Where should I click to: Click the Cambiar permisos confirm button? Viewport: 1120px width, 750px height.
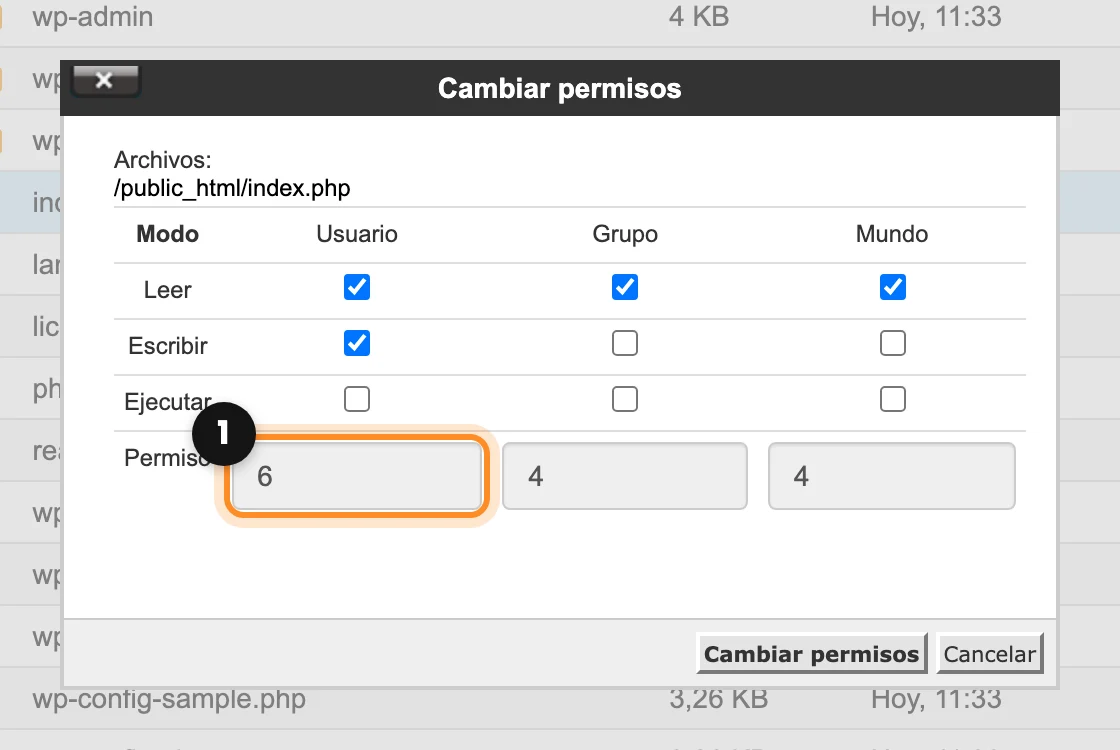click(x=811, y=653)
